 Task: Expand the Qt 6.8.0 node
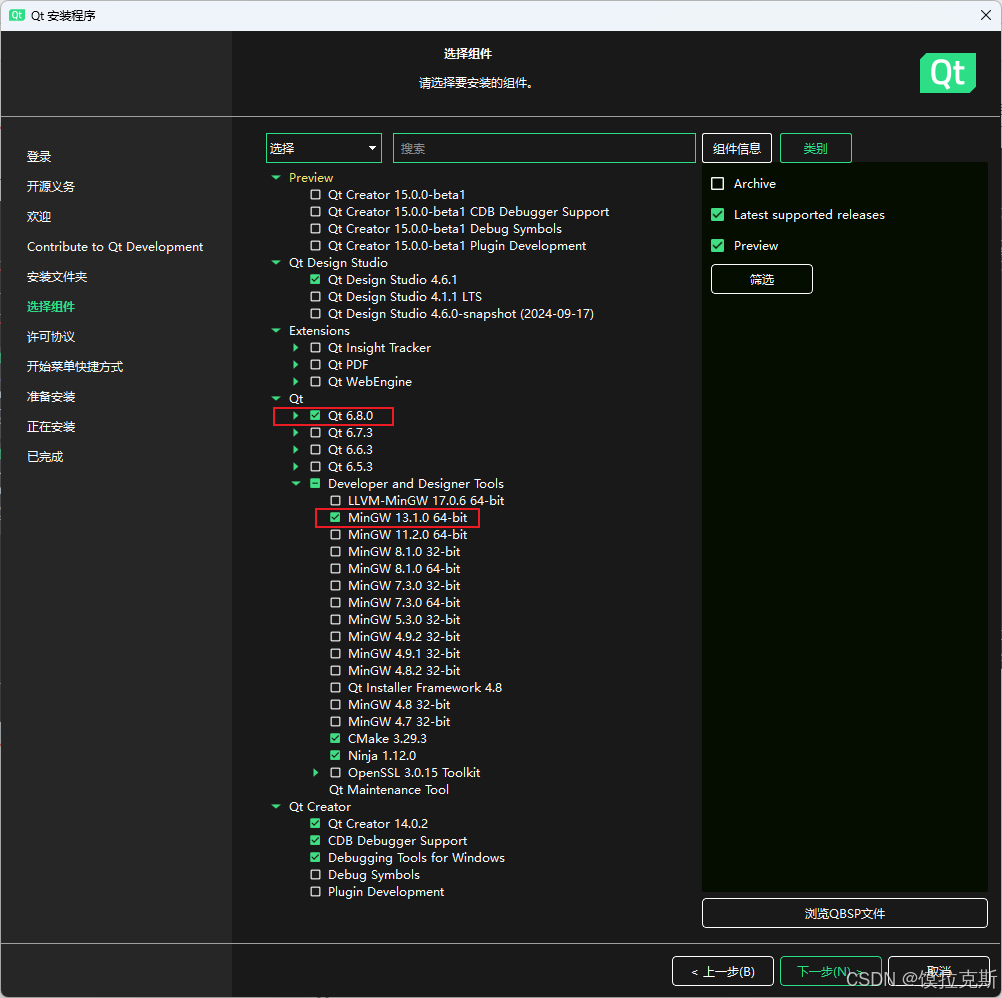coord(296,415)
